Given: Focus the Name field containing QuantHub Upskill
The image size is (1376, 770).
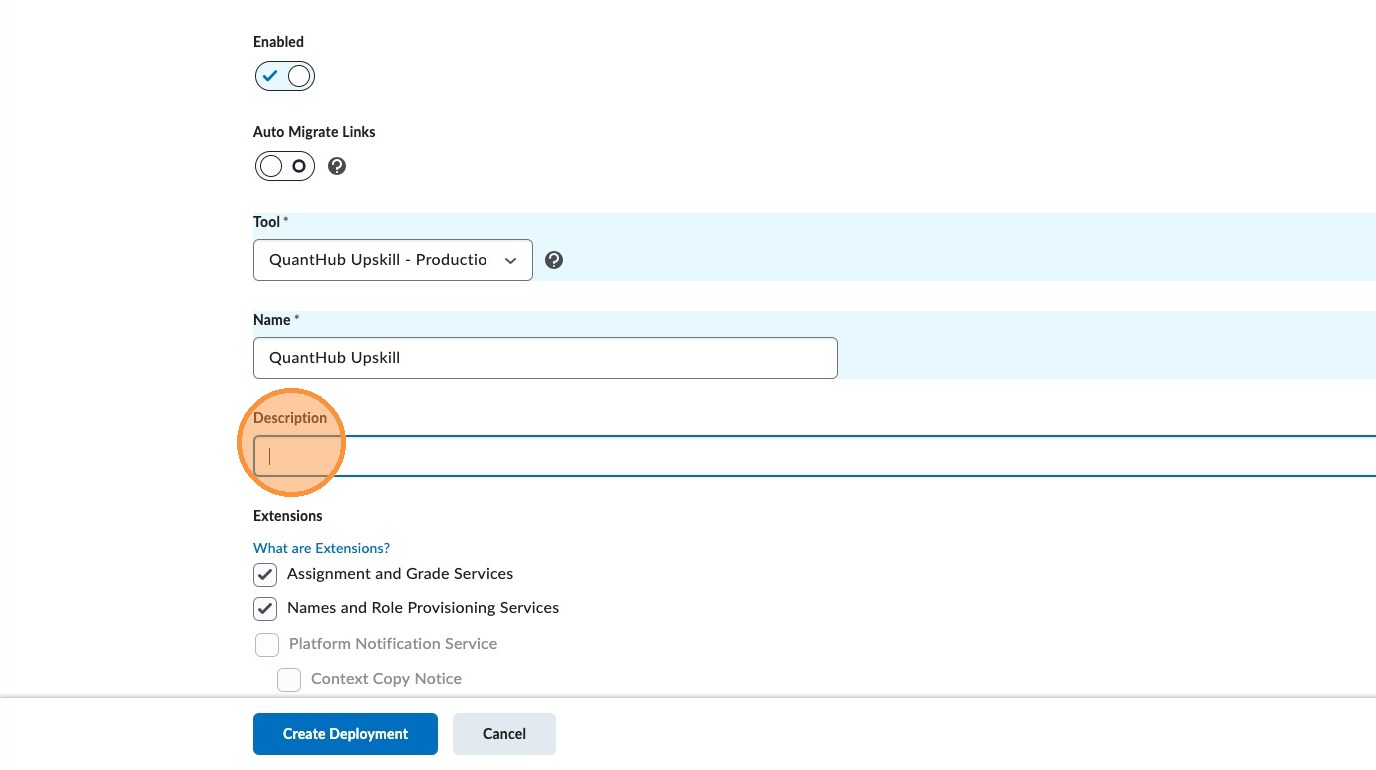Looking at the screenshot, I should pos(545,358).
